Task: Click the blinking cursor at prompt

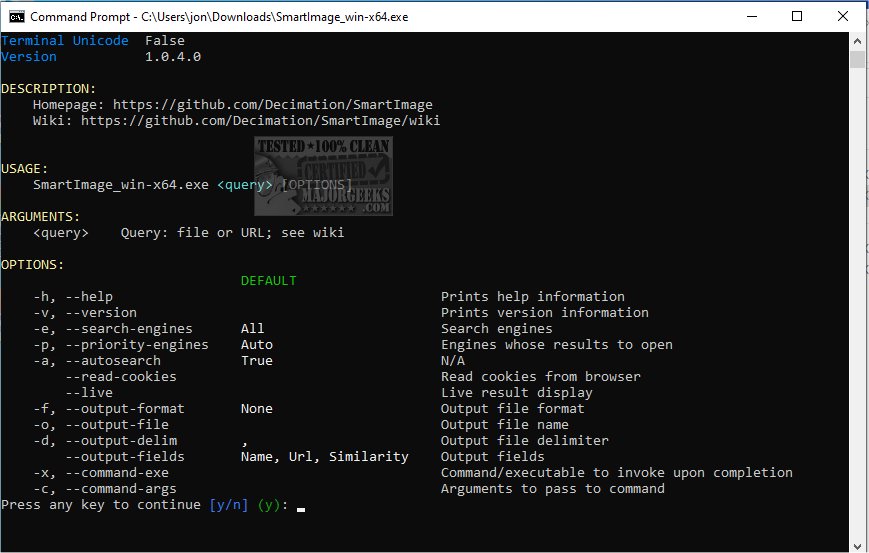Action: coord(300,508)
